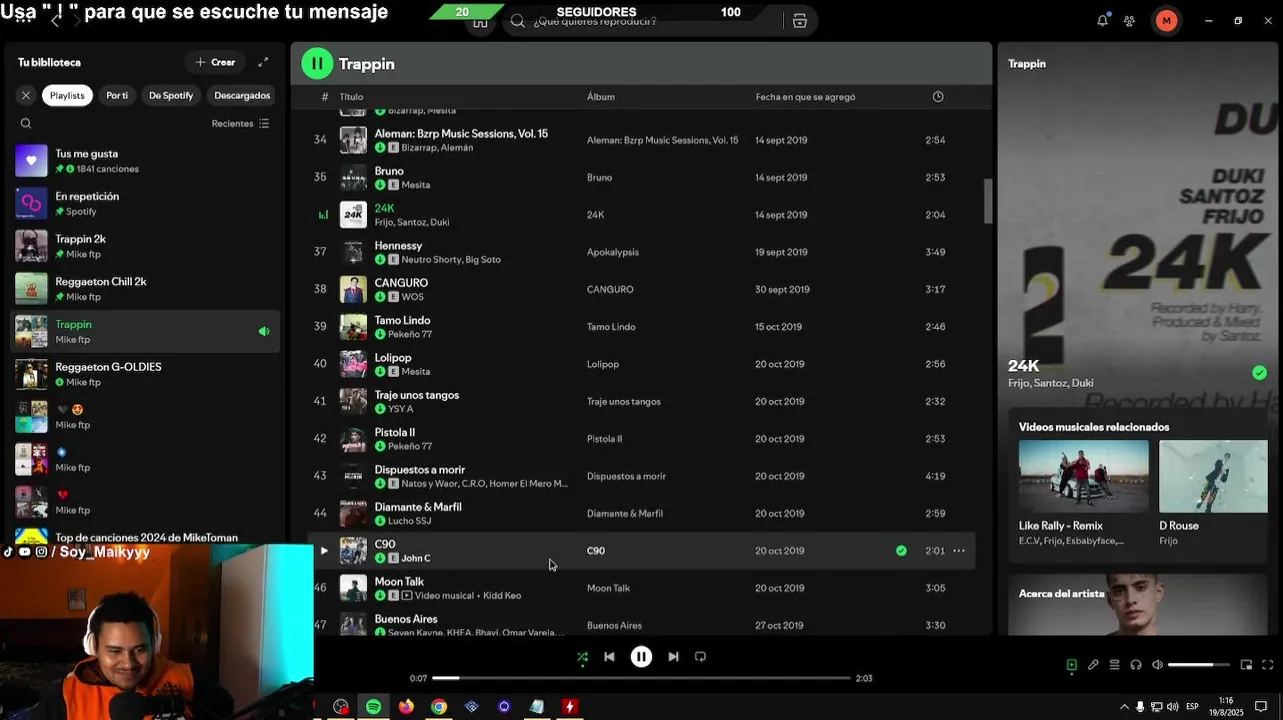Open connect to a device headphones icon

click(x=1136, y=665)
